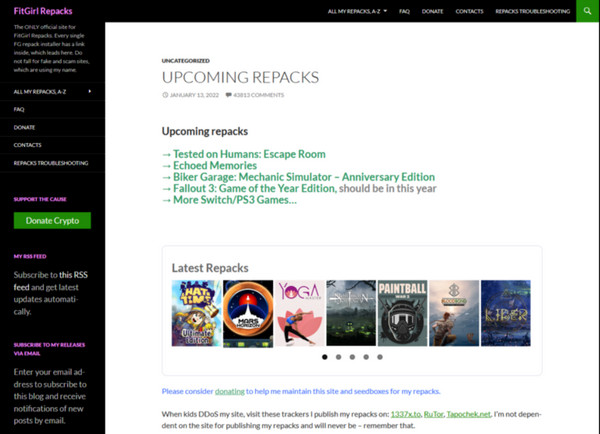Open the 43813 Comments link

[x=259, y=95]
